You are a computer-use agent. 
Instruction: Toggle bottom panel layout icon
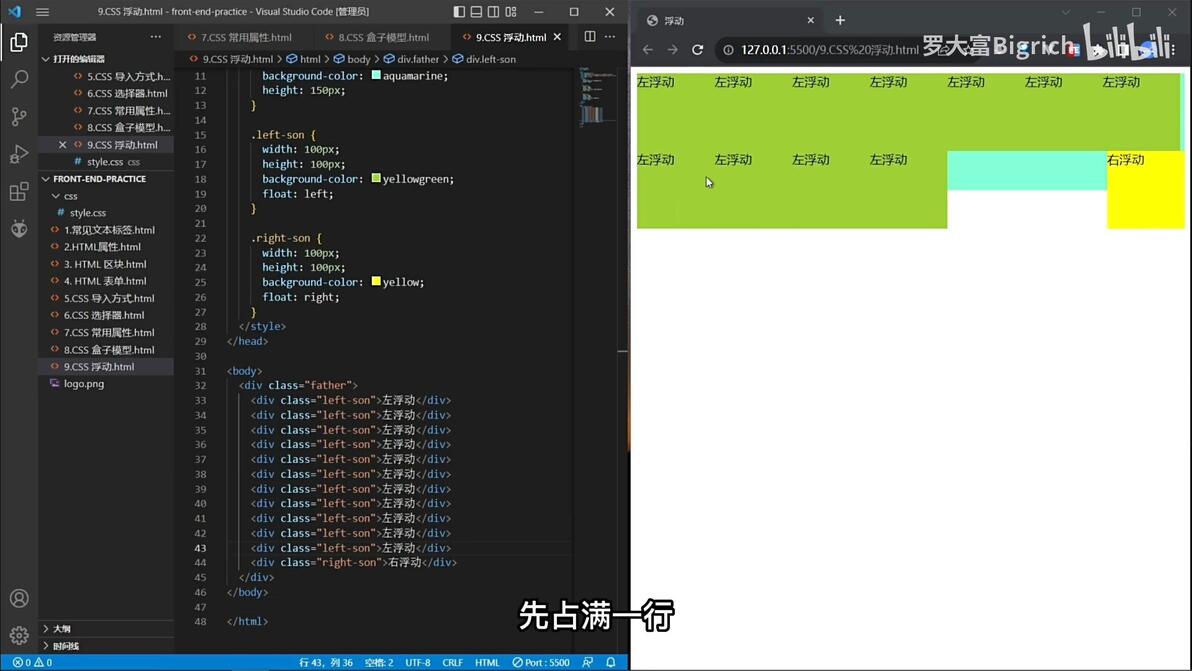point(477,11)
